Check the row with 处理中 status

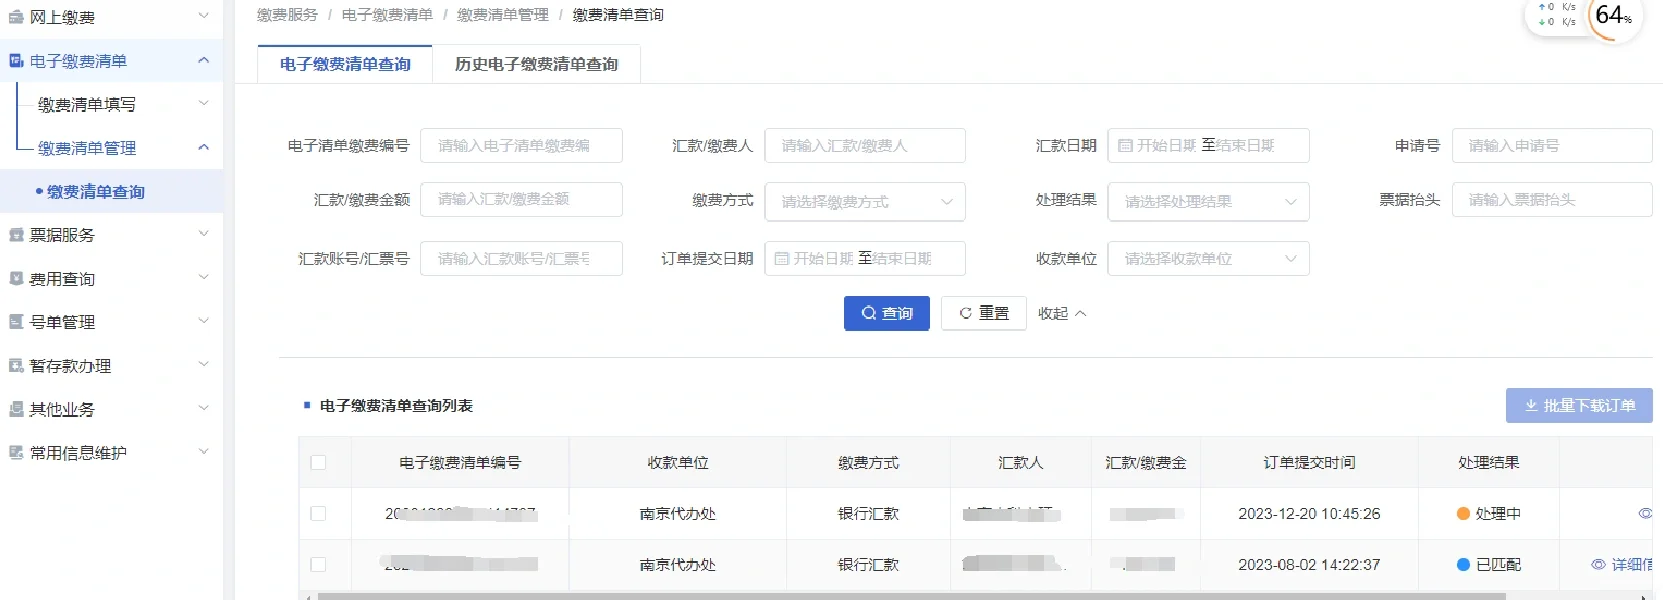point(318,514)
